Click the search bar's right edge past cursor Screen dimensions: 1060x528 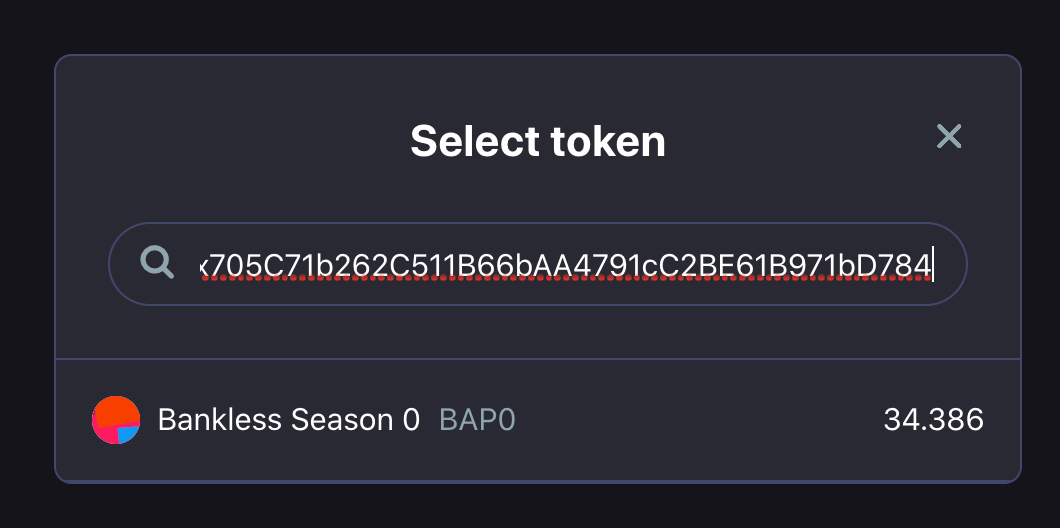948,264
